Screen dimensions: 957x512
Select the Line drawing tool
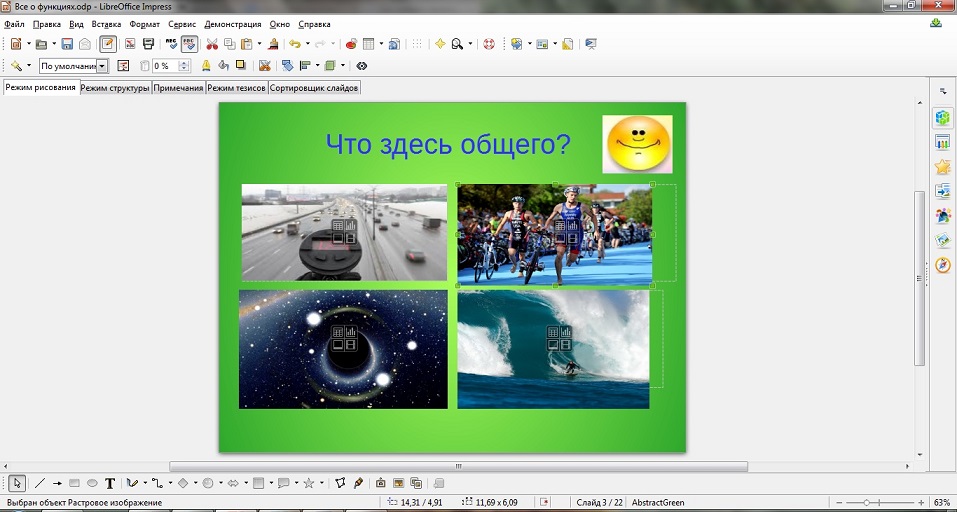click(x=41, y=484)
